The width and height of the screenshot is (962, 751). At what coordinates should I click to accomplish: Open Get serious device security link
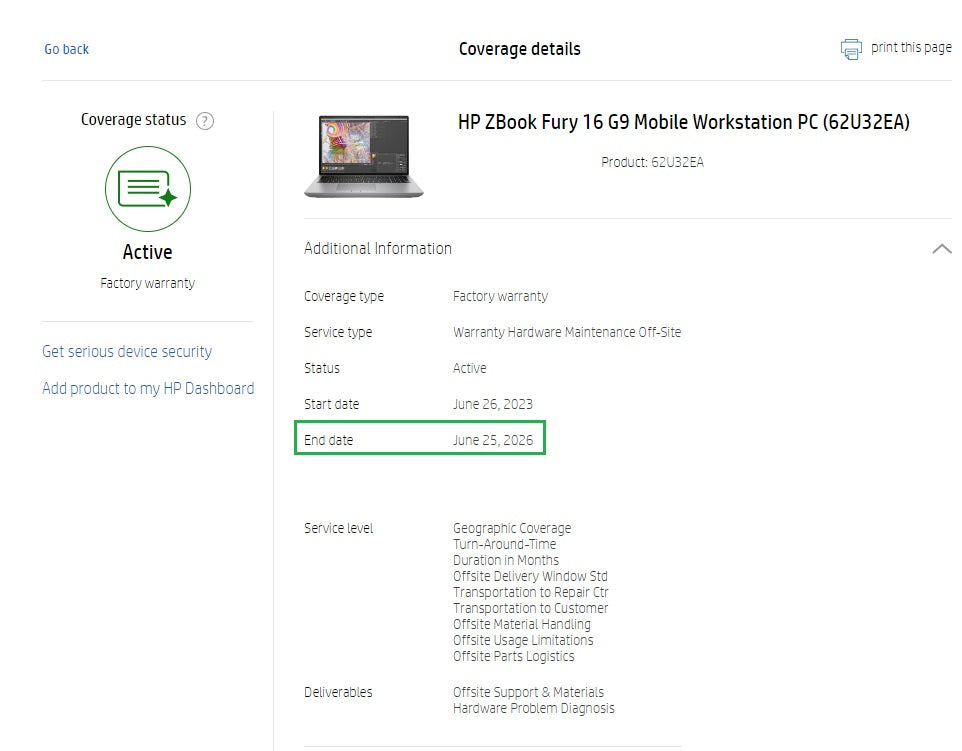click(126, 351)
